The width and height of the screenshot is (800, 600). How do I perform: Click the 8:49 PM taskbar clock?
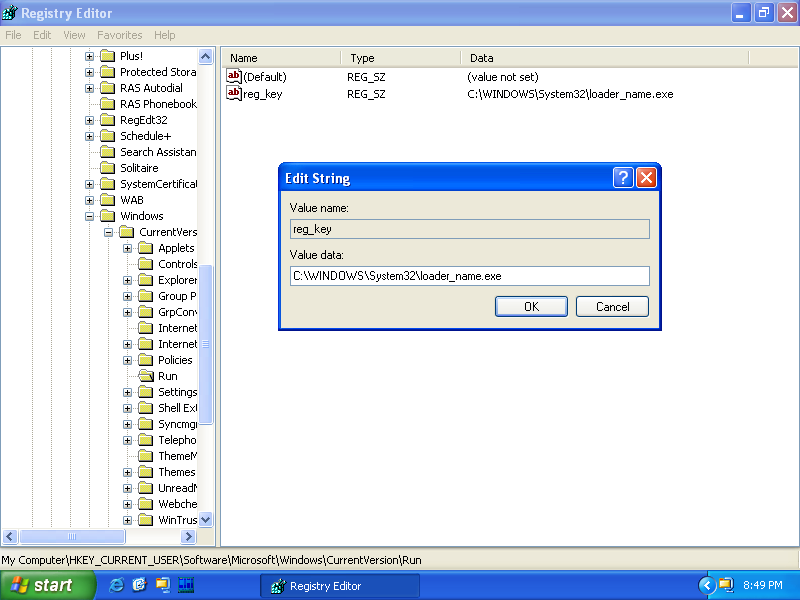[762, 585]
